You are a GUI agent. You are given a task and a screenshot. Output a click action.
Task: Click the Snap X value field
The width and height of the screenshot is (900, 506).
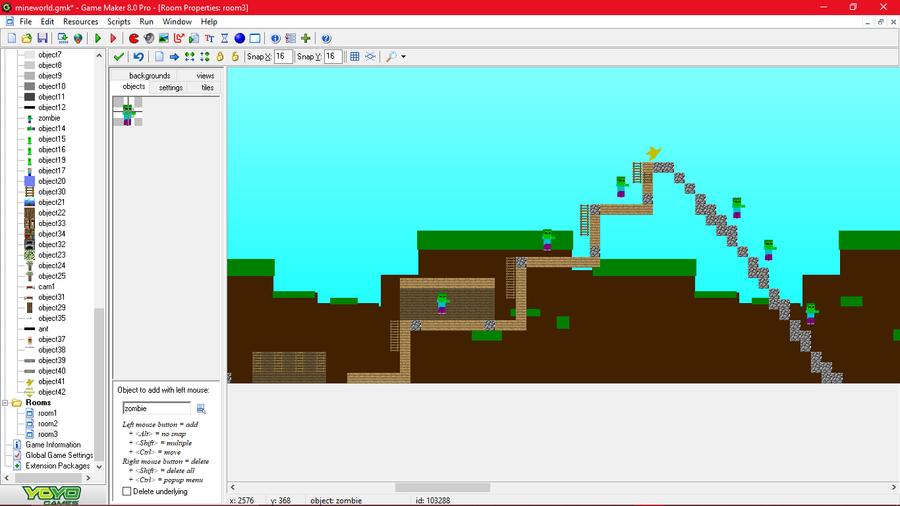[283, 57]
